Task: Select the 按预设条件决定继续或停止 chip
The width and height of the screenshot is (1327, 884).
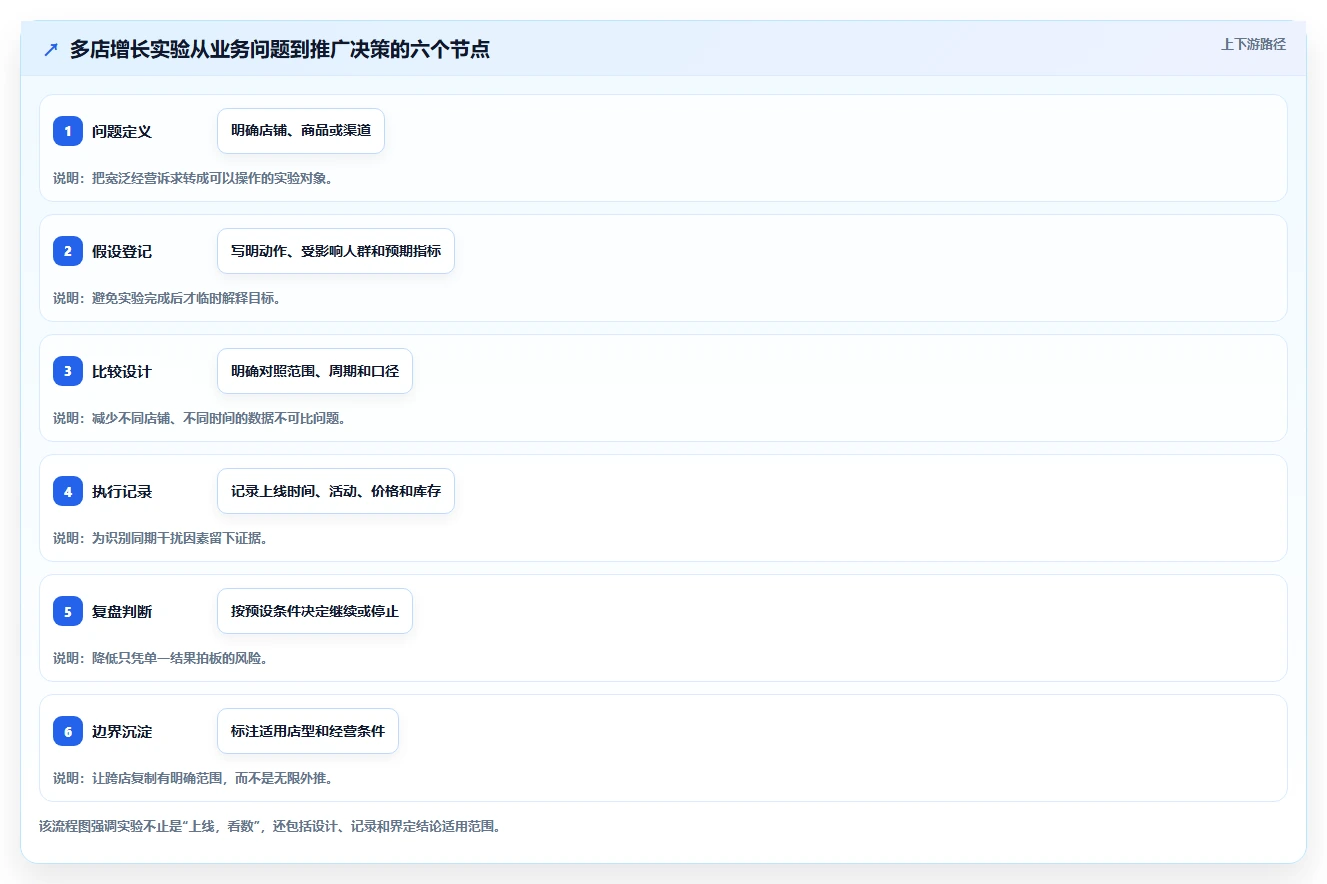Action: click(315, 611)
